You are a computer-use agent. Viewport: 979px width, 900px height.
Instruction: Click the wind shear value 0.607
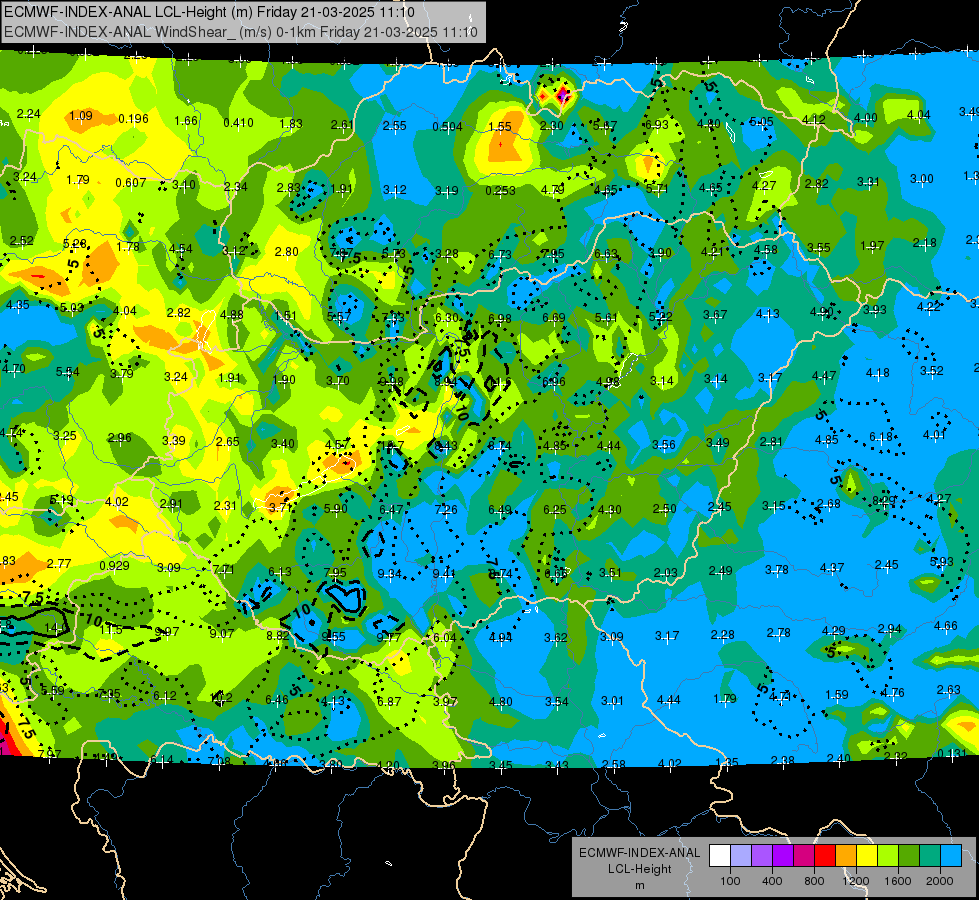[130, 183]
